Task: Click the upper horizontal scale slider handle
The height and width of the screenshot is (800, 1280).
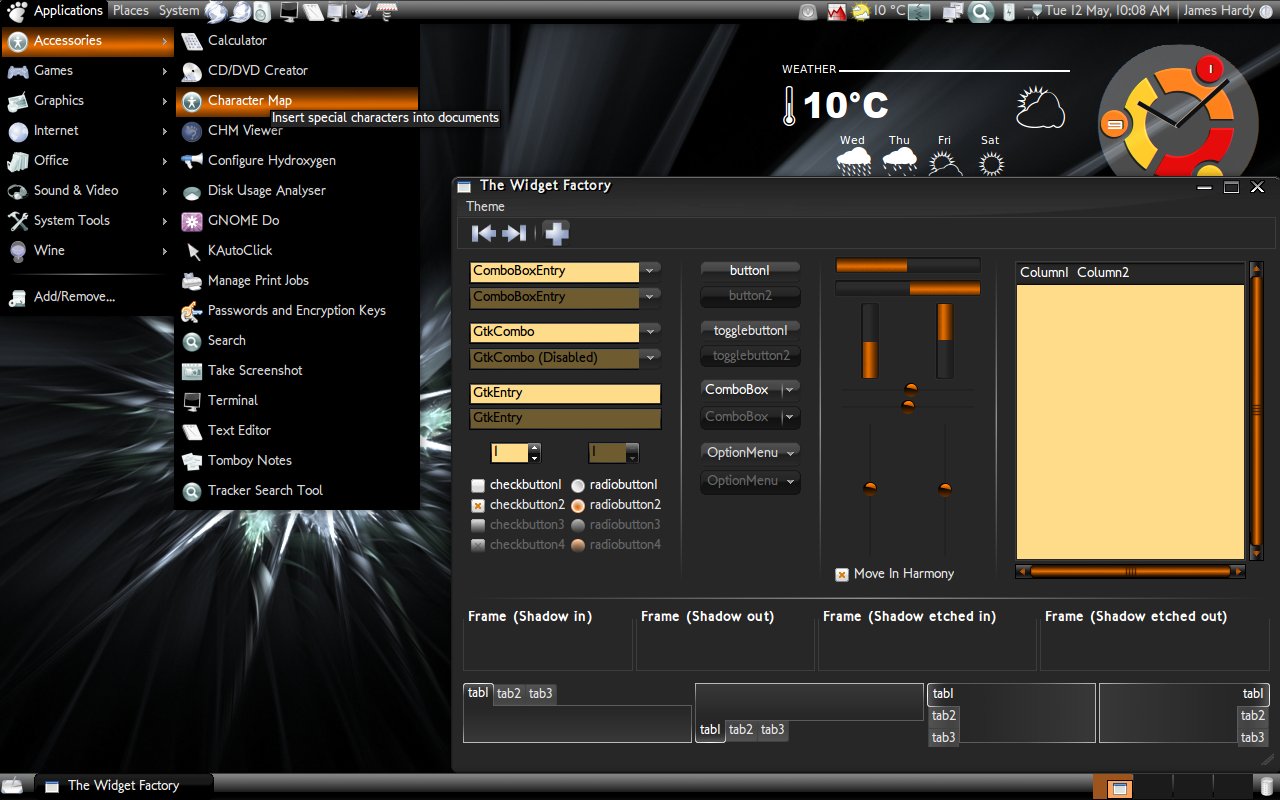Action: click(911, 389)
